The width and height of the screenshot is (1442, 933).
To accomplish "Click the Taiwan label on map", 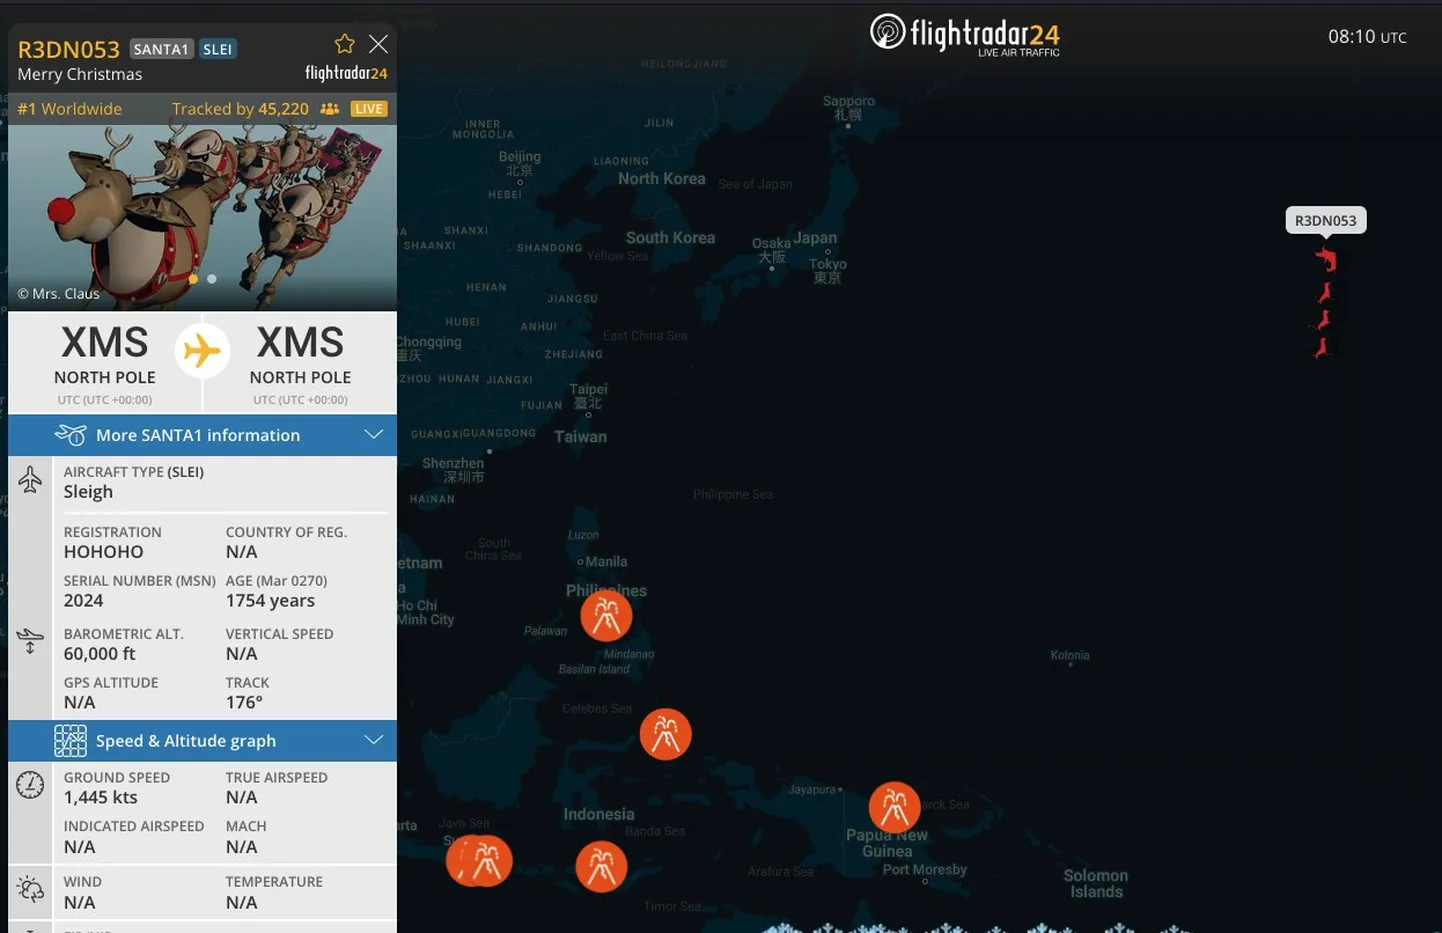I will pyautogui.click(x=581, y=436).
